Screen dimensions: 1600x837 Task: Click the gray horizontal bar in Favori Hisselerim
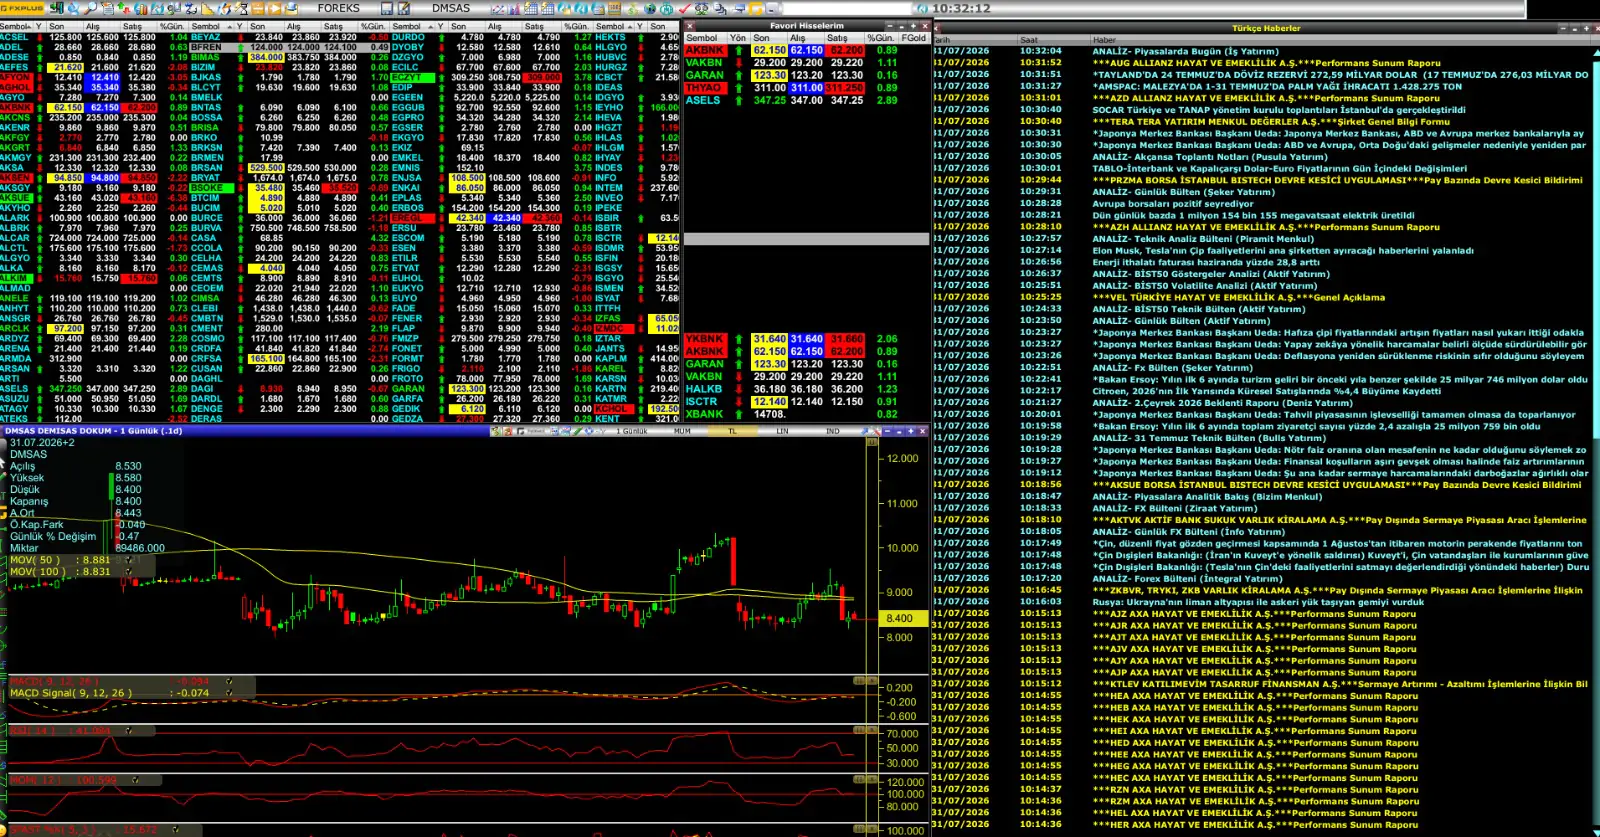pos(806,239)
